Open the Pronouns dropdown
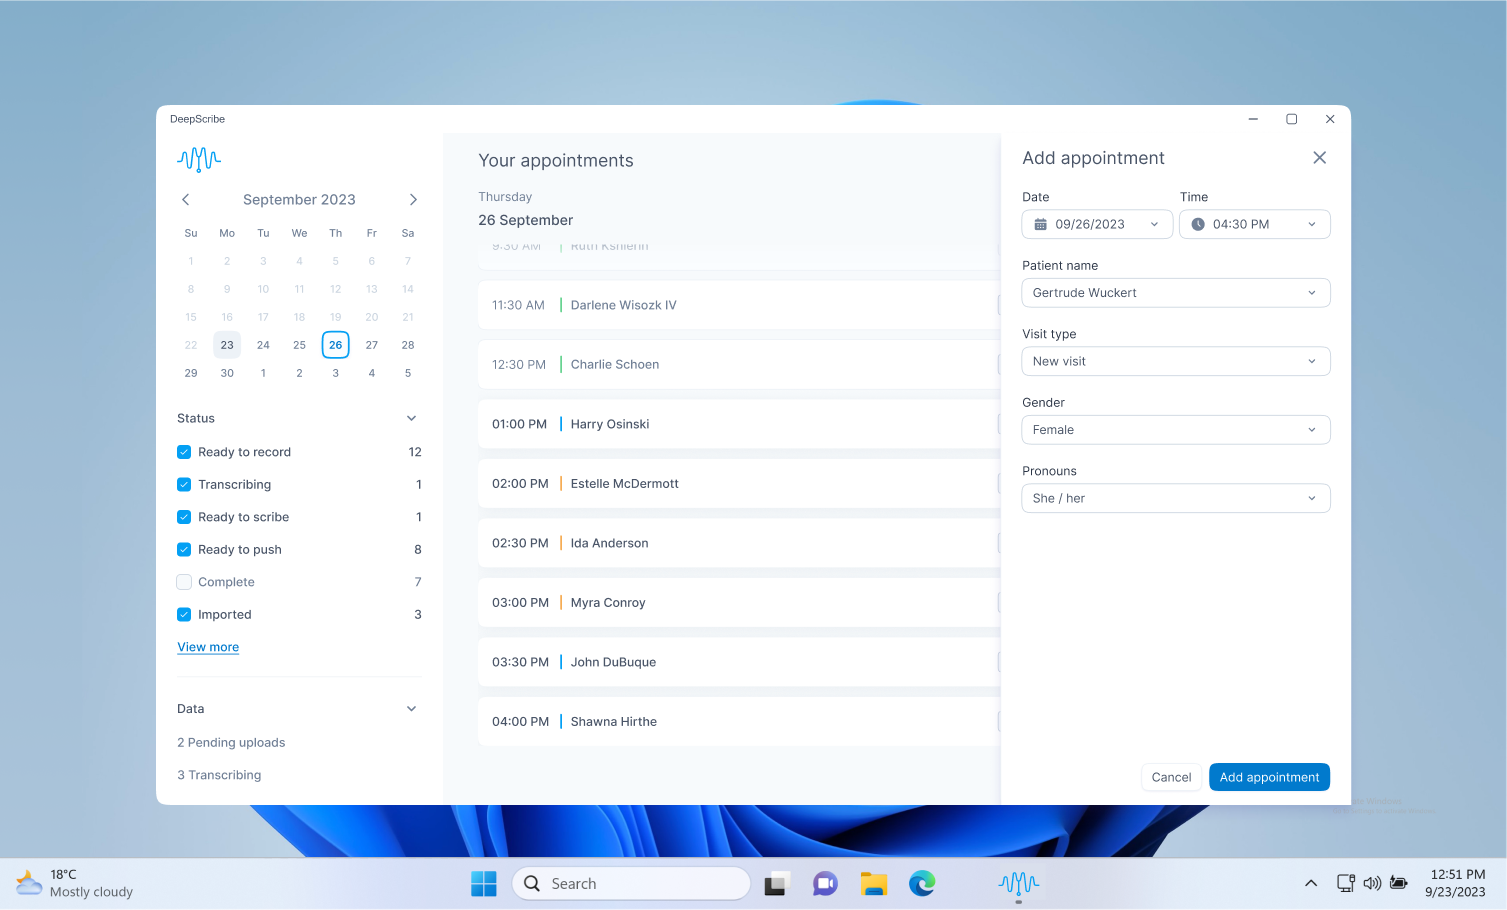This screenshot has width=1507, height=910. pos(1176,498)
